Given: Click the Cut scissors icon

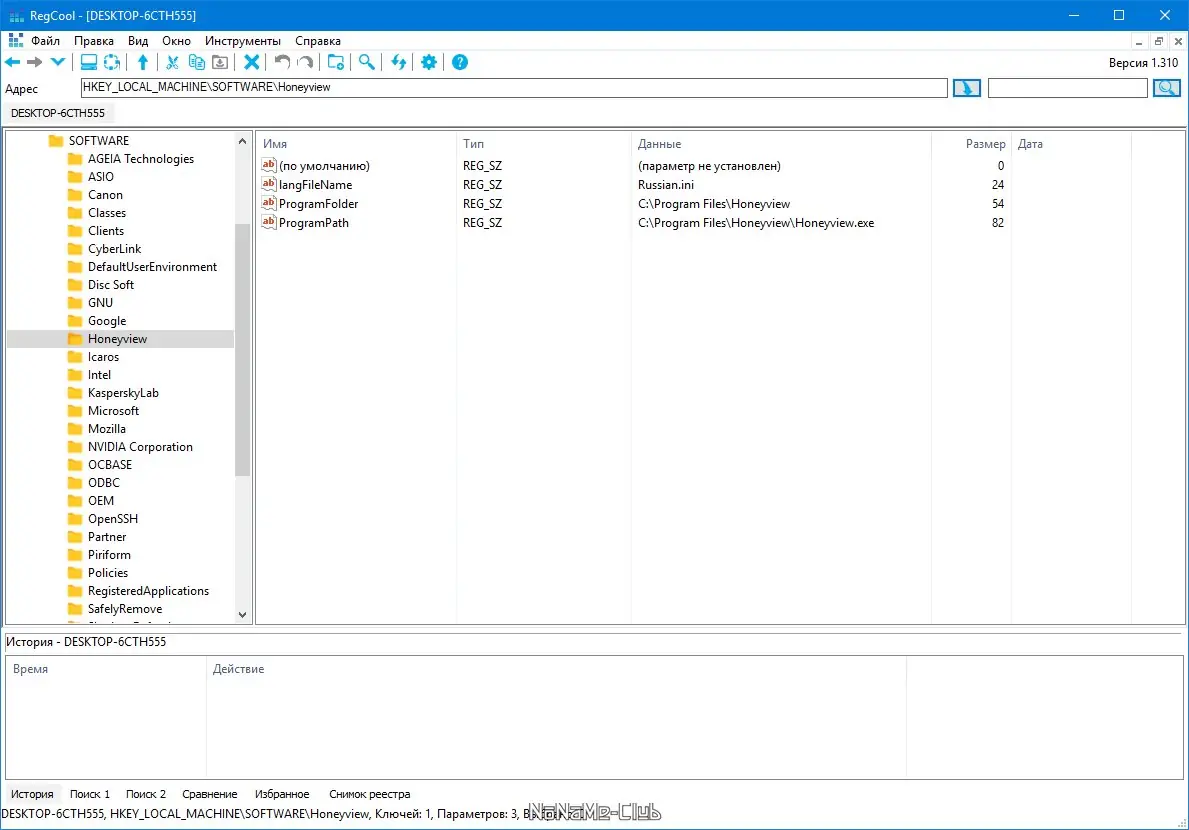Looking at the screenshot, I should pyautogui.click(x=172, y=62).
